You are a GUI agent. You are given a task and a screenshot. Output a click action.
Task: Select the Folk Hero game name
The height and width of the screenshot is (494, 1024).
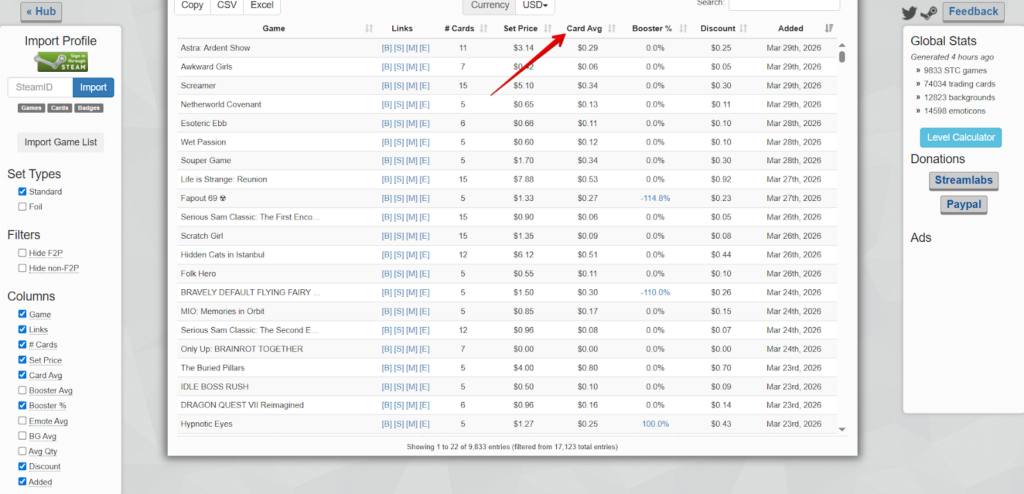click(198, 274)
